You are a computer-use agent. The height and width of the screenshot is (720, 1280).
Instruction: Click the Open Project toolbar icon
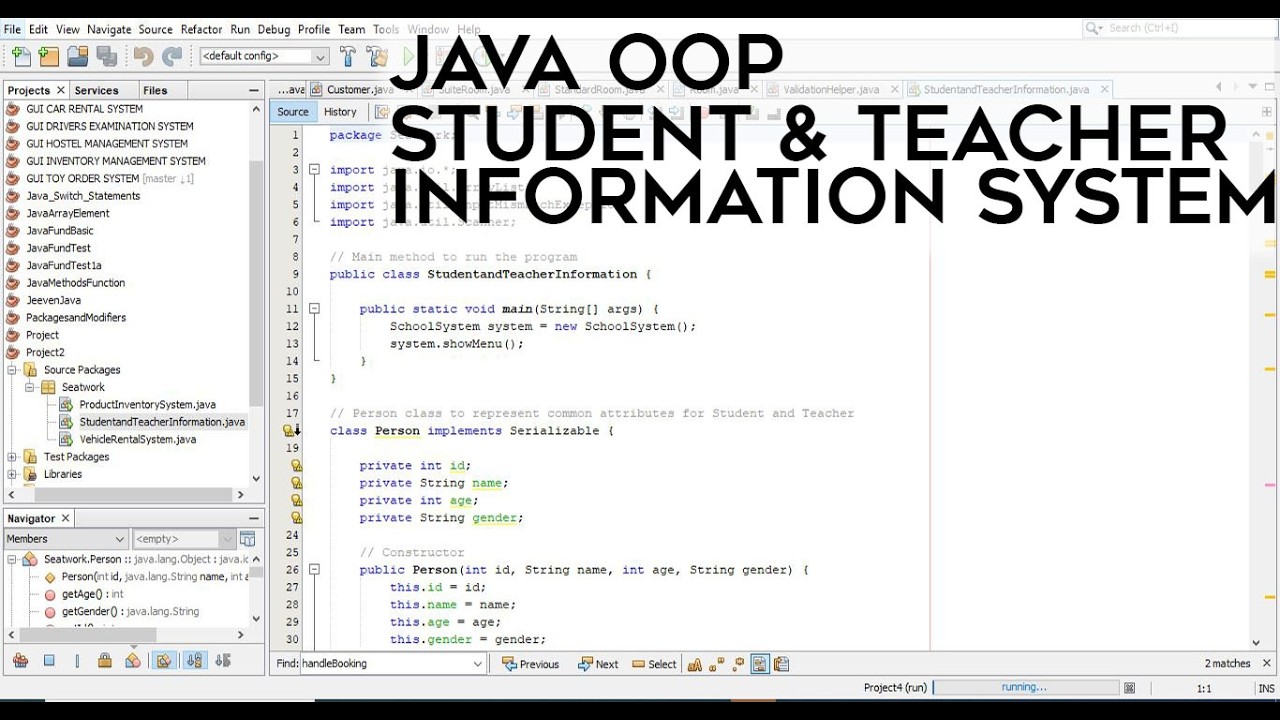pos(77,57)
